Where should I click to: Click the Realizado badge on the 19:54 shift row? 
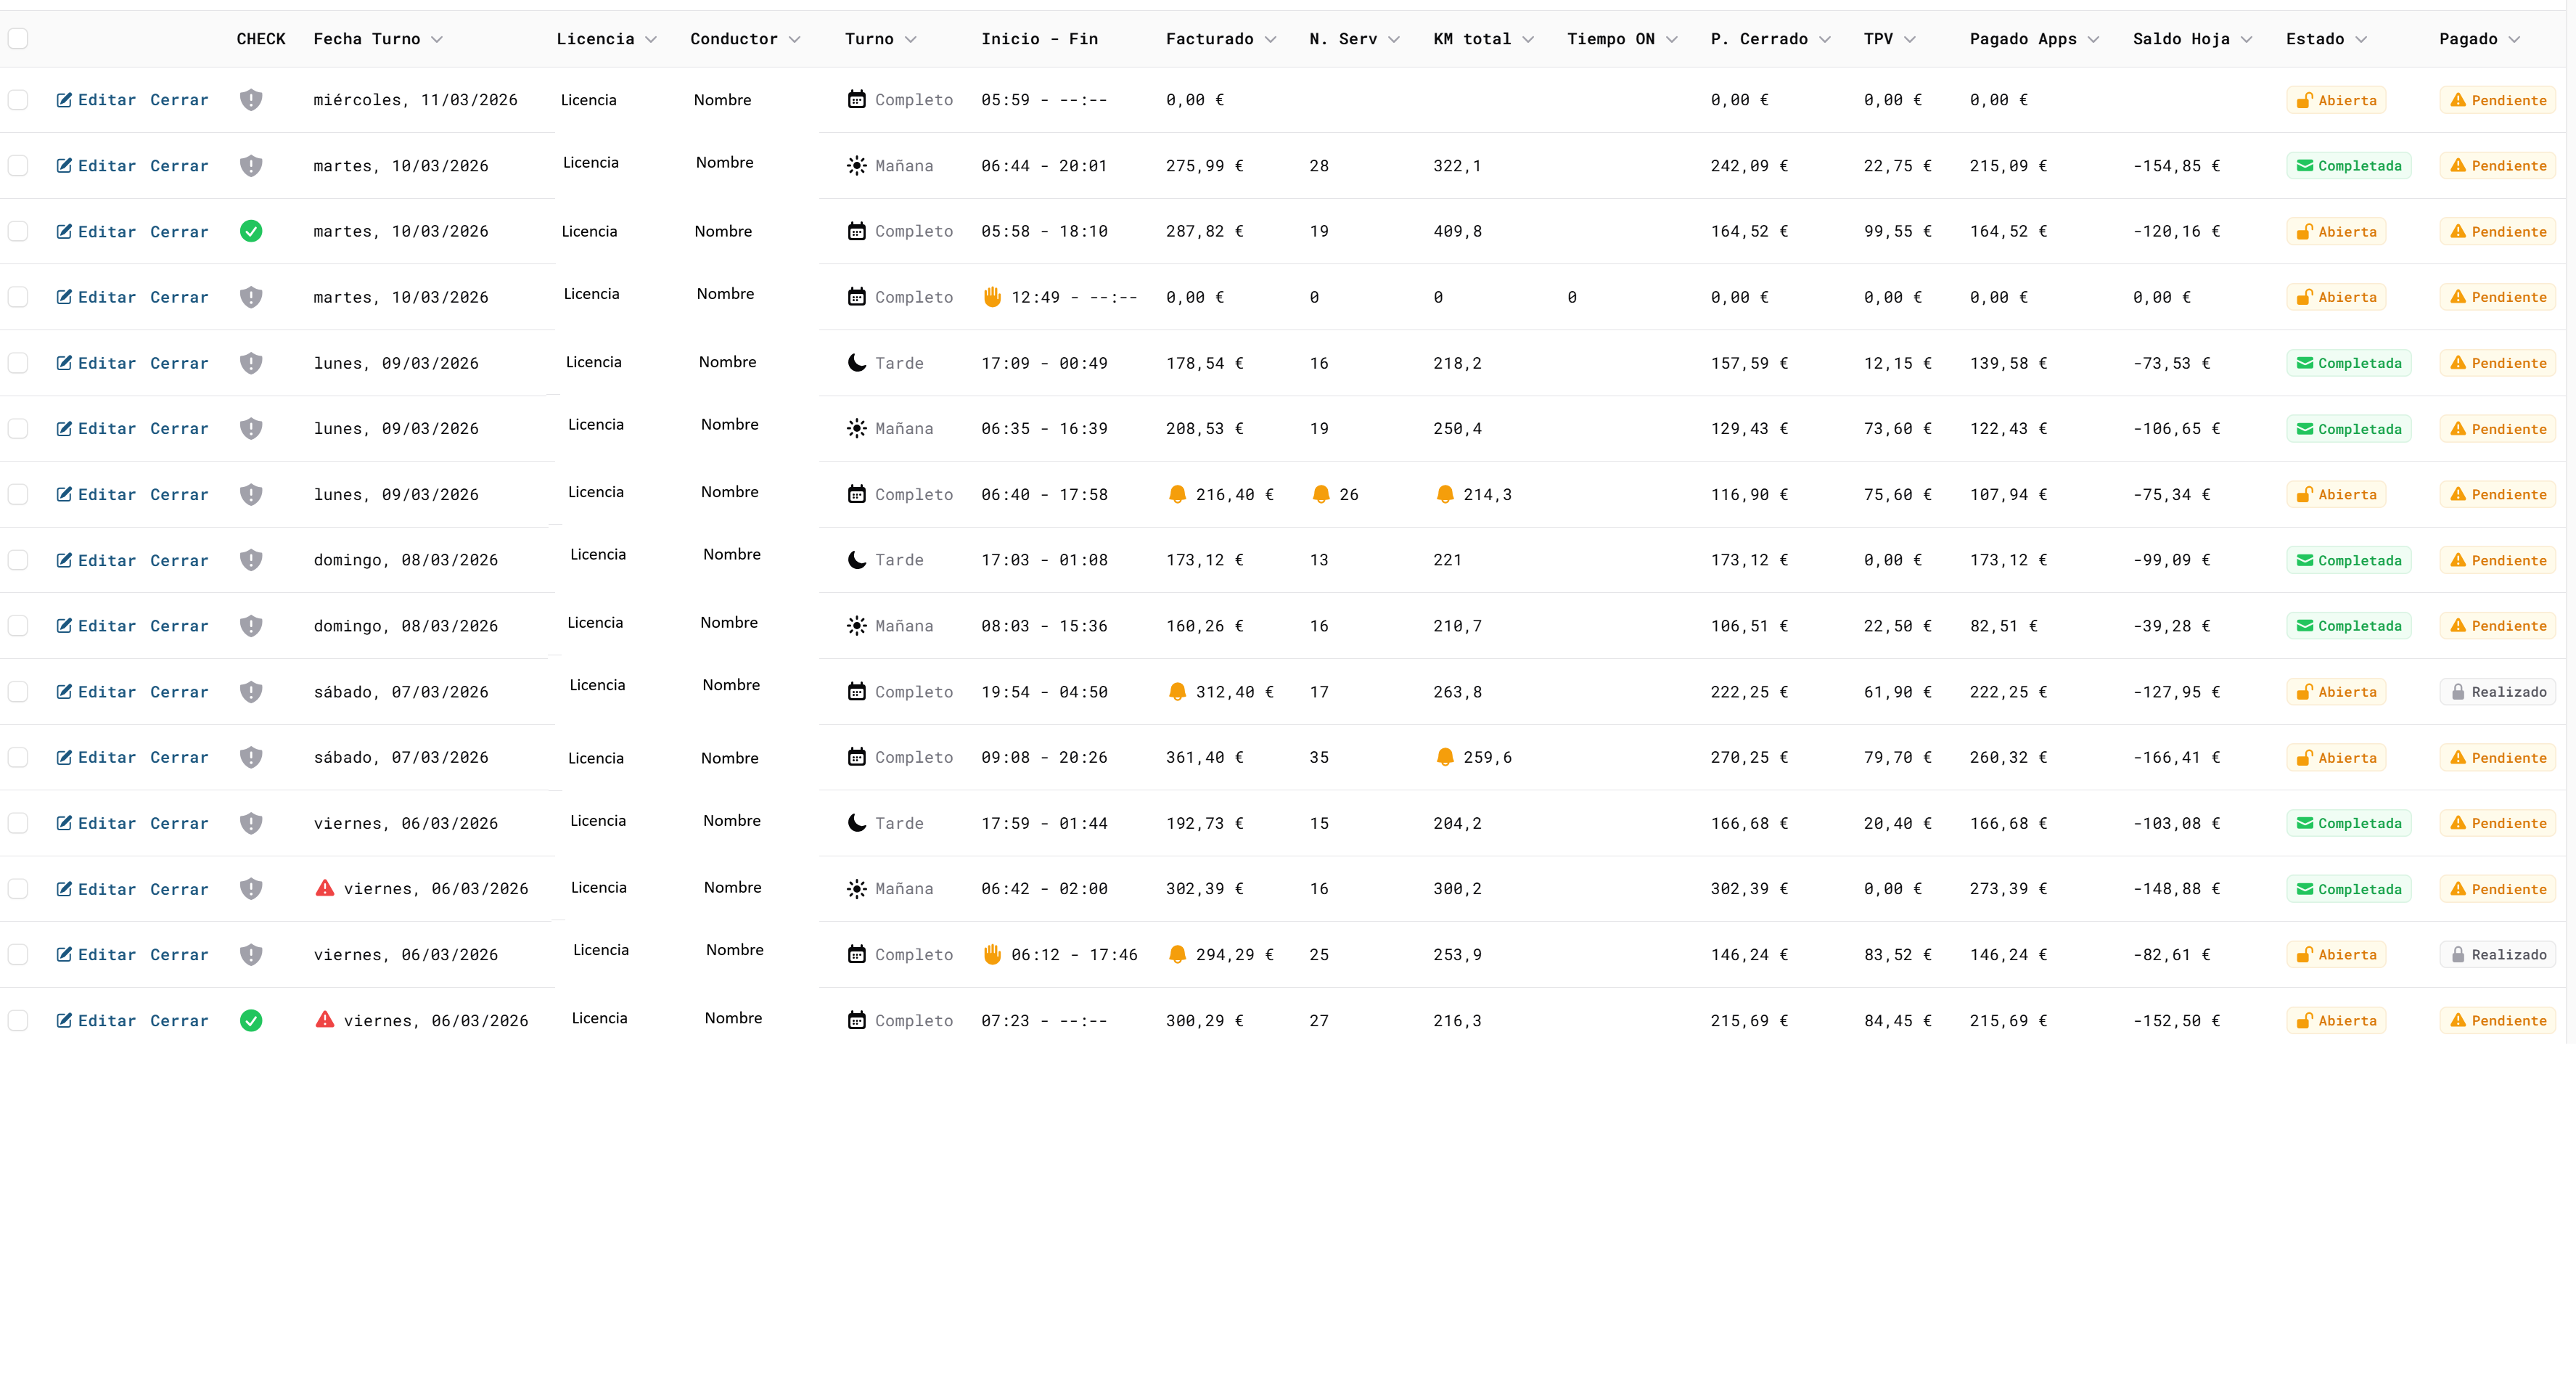pyautogui.click(x=2498, y=691)
